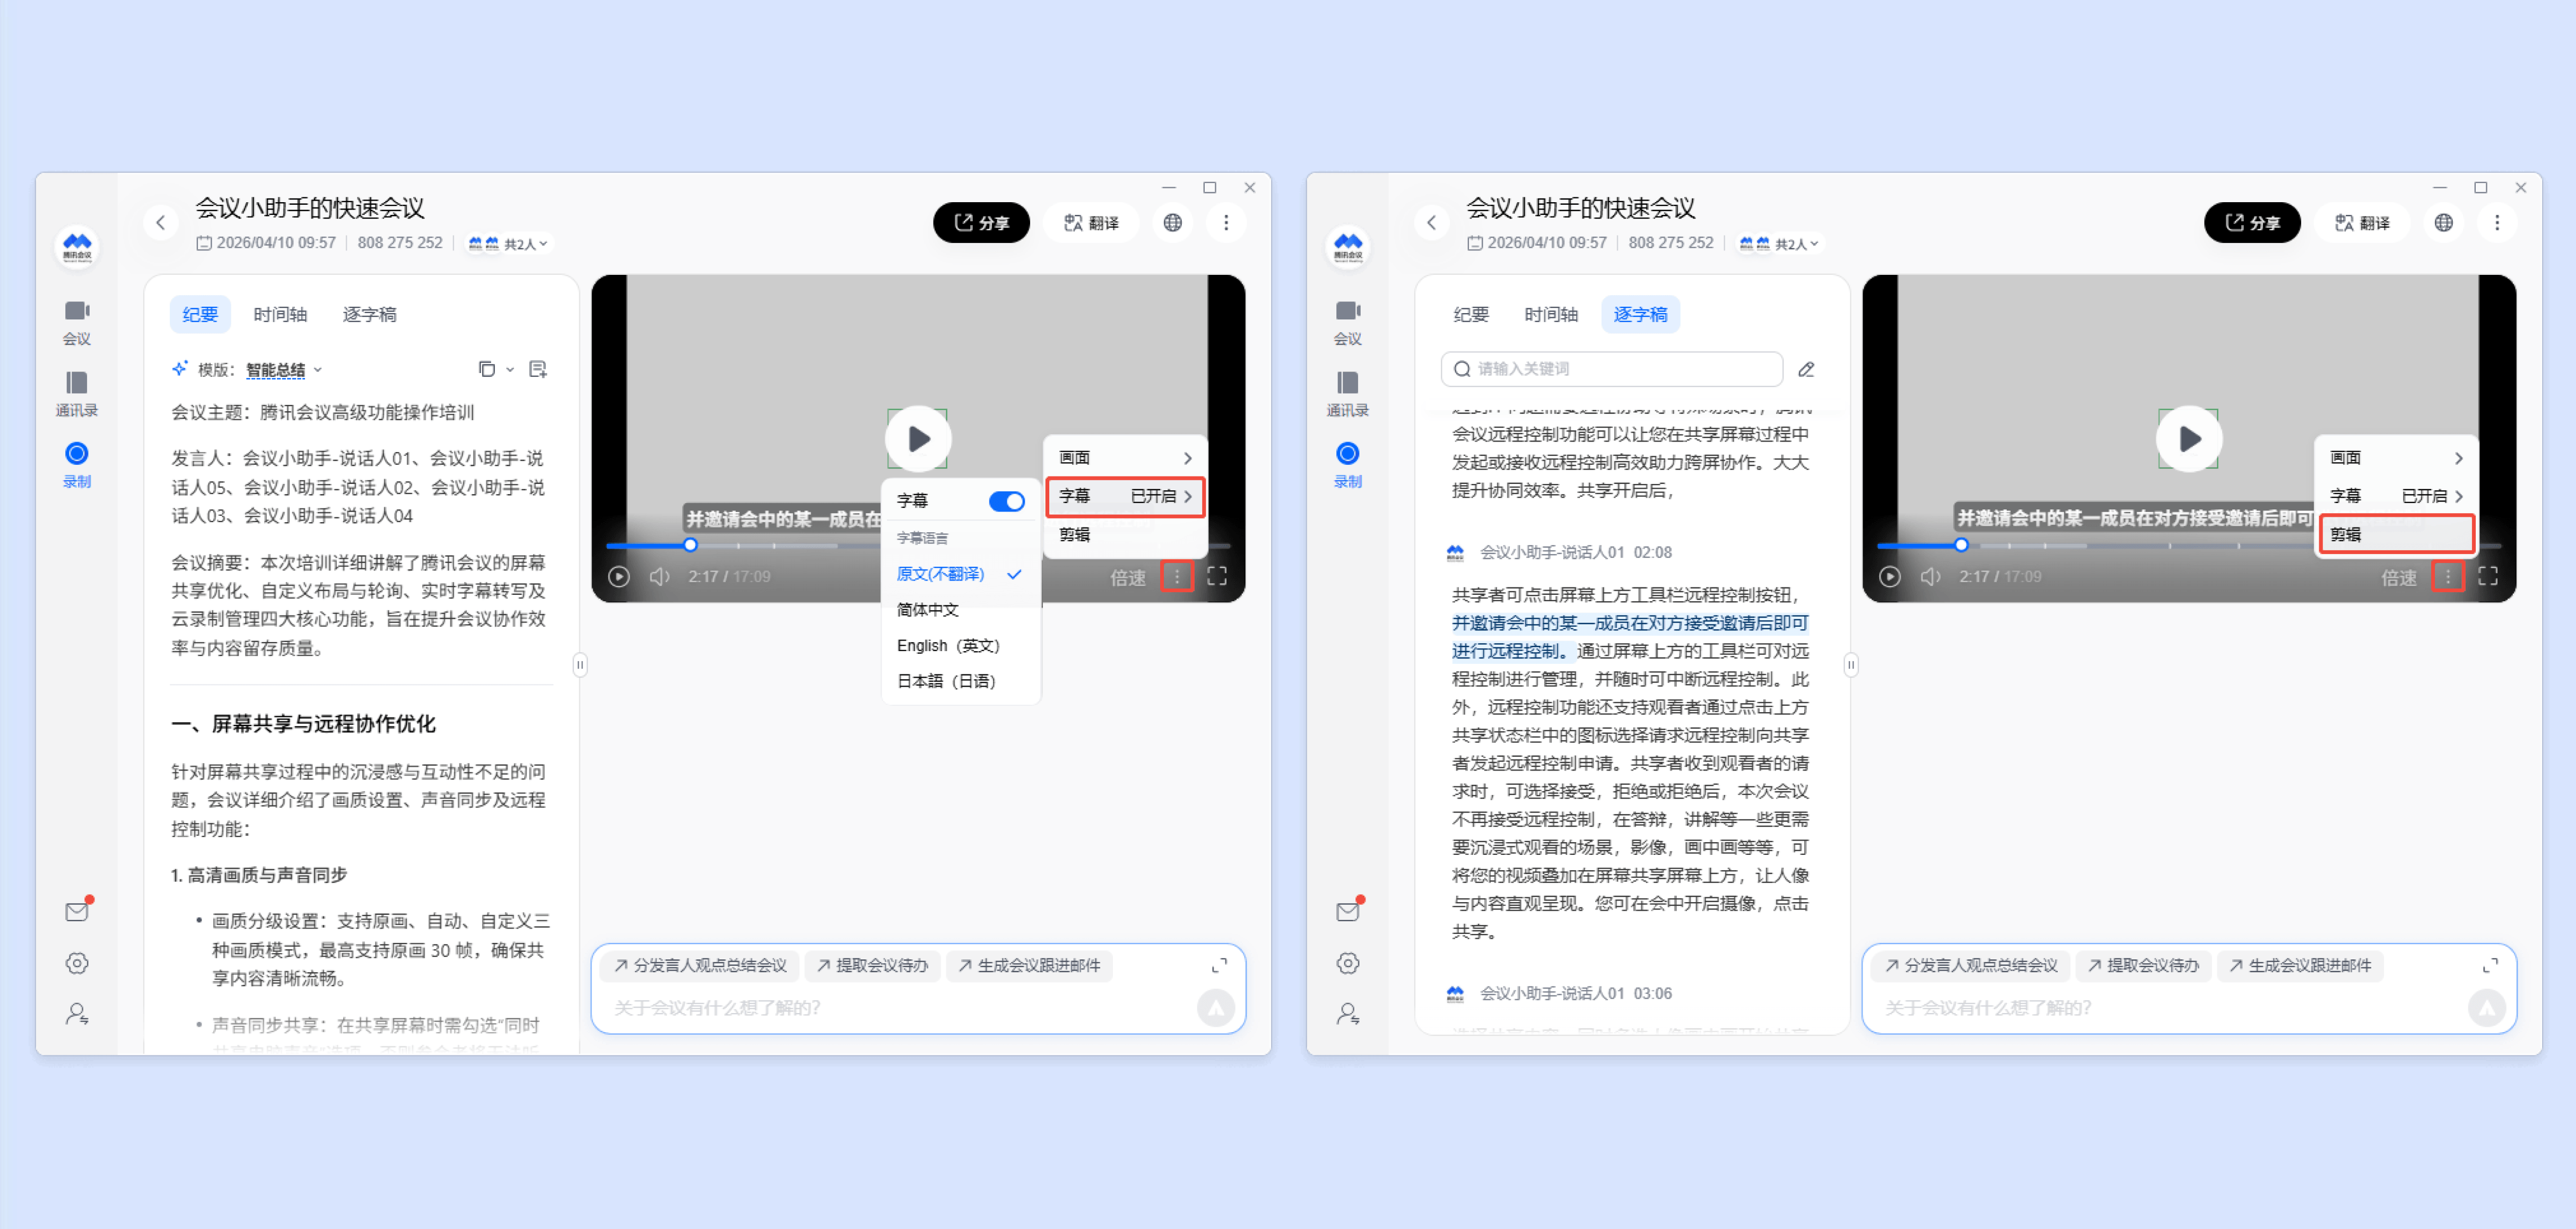Switch to 时间轴 tab in left window
Viewport: 2576px width, 1229px height.
pos(280,314)
